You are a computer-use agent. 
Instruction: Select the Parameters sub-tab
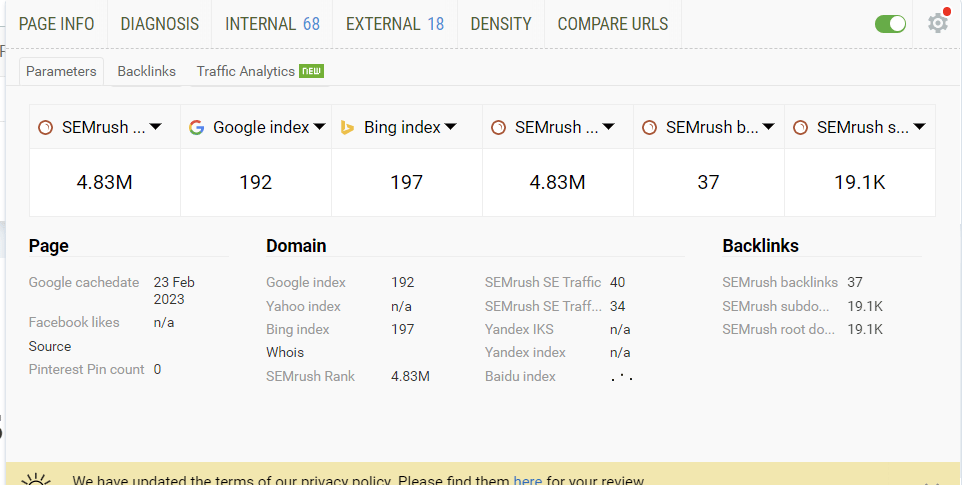[61, 71]
